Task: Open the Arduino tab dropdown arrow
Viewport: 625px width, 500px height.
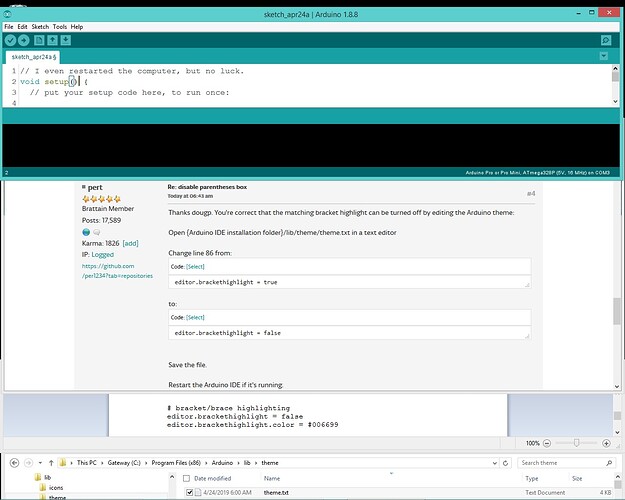Action: pos(604,56)
